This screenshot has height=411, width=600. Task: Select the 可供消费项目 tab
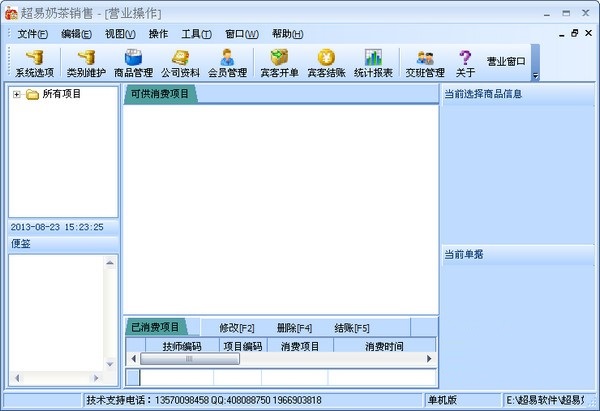tap(160, 94)
